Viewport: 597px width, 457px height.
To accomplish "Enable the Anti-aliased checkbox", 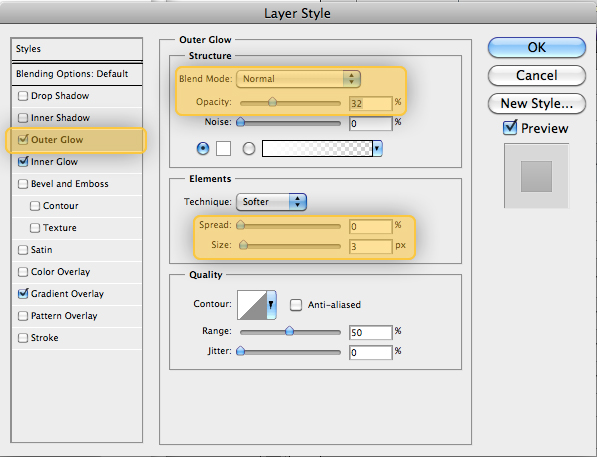I will tap(296, 305).
